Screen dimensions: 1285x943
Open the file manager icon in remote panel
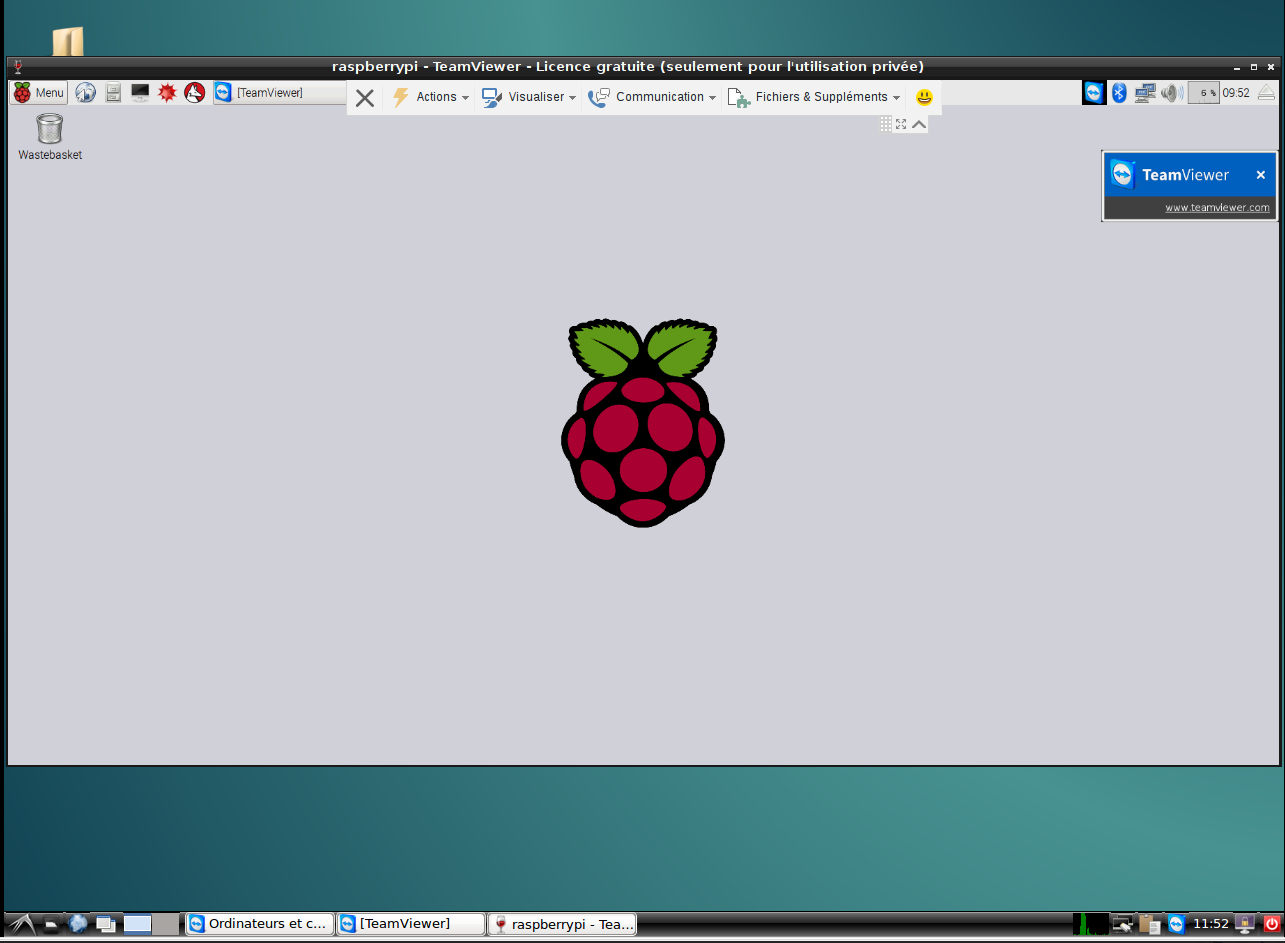[113, 93]
